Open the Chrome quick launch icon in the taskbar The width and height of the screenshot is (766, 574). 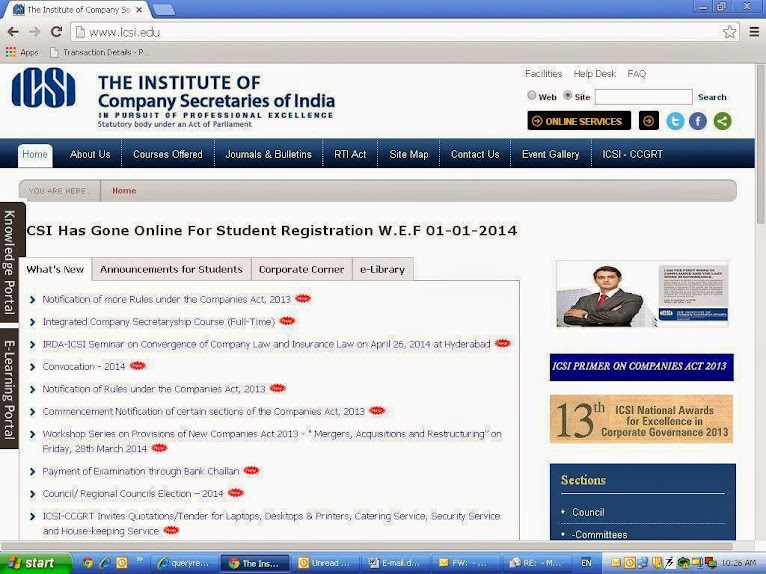coord(88,563)
